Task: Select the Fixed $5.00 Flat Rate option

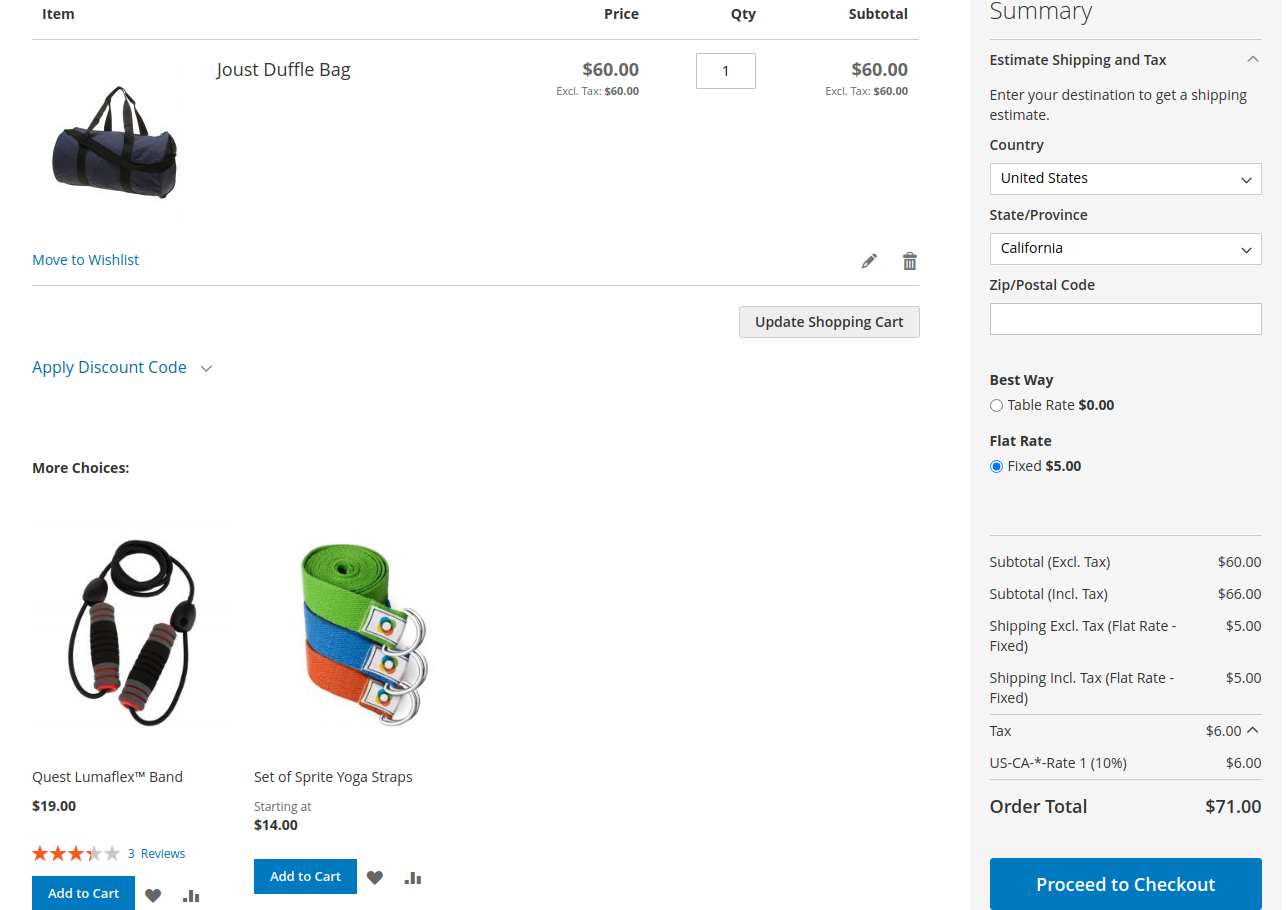Action: pos(996,466)
